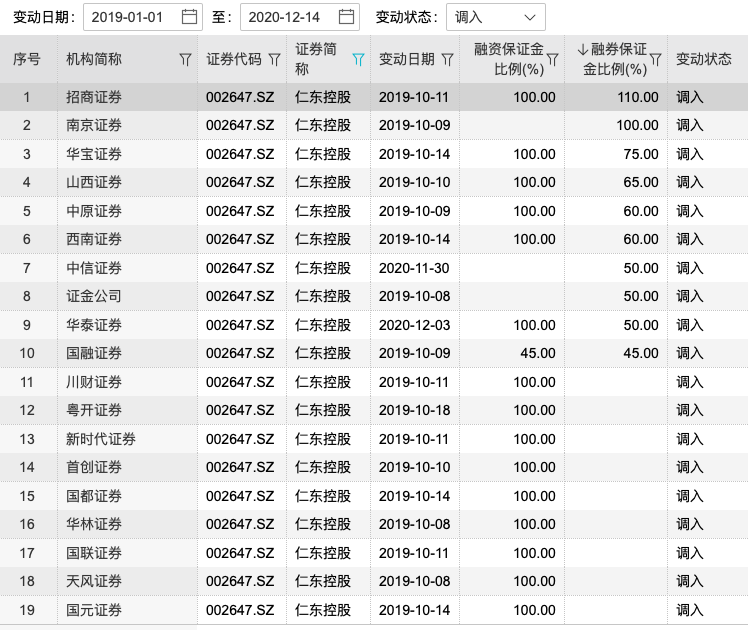748x630 pixels.
Task: Expand the 变动状态 dropdown showing 调入
Action: pos(496,17)
